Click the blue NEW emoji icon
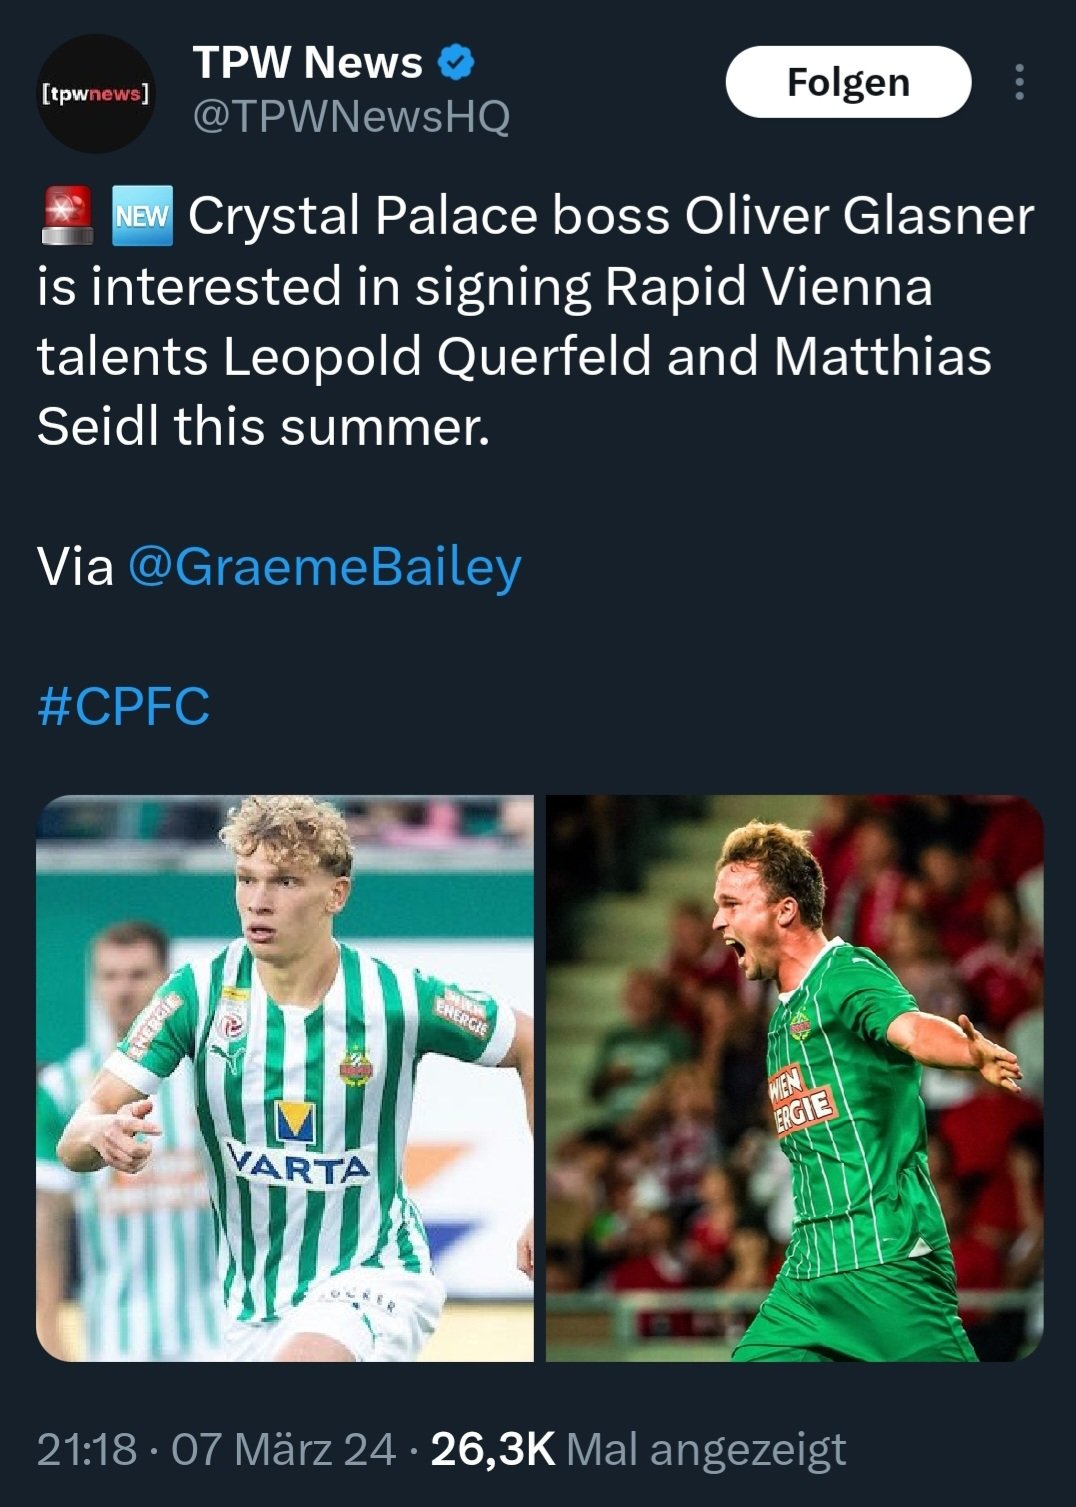This screenshot has width=1076, height=1507. tap(143, 215)
